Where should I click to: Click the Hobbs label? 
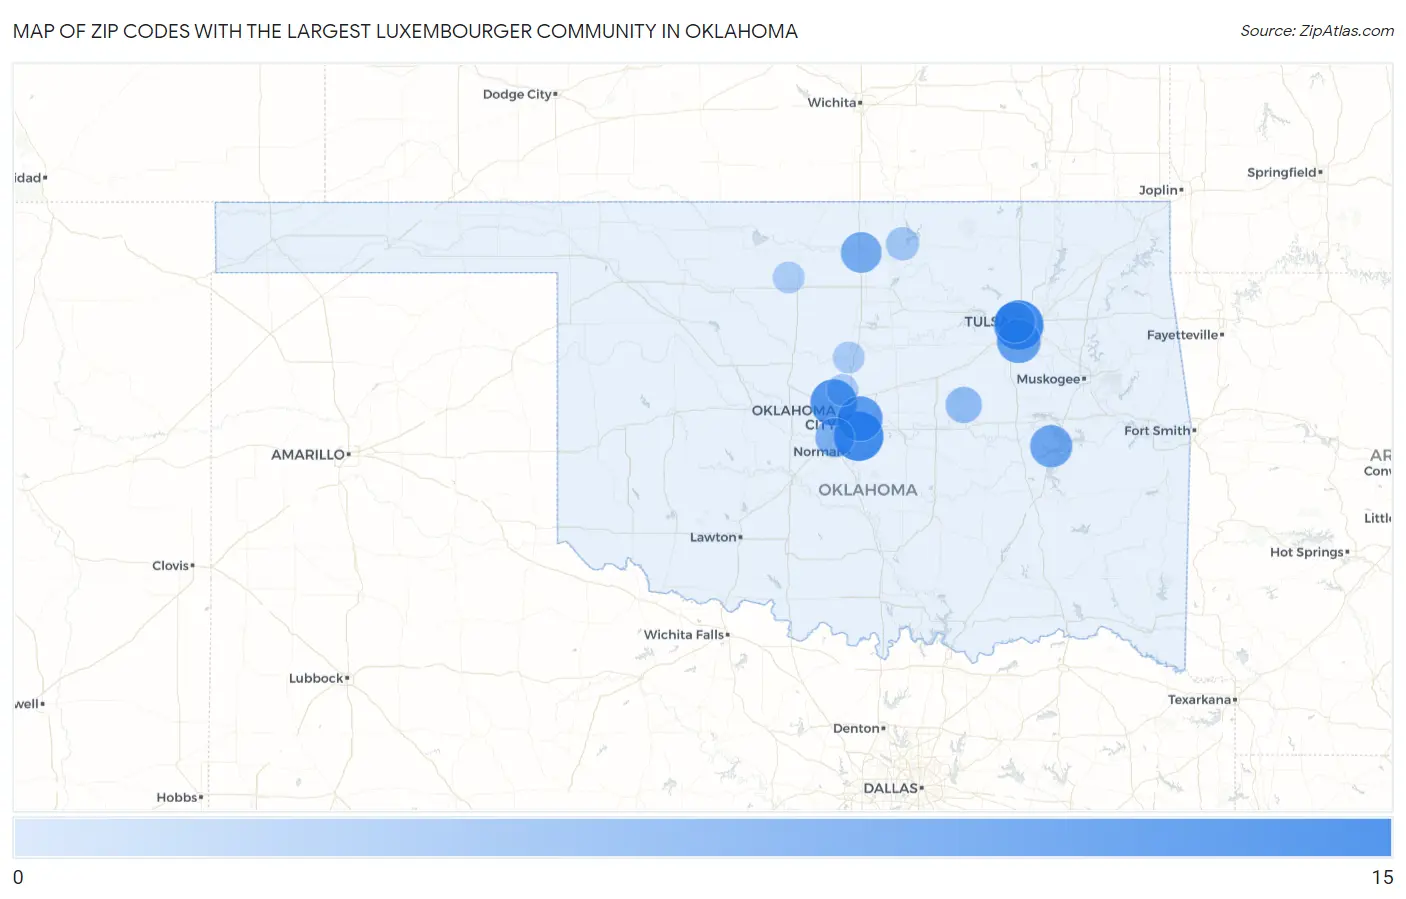[177, 797]
